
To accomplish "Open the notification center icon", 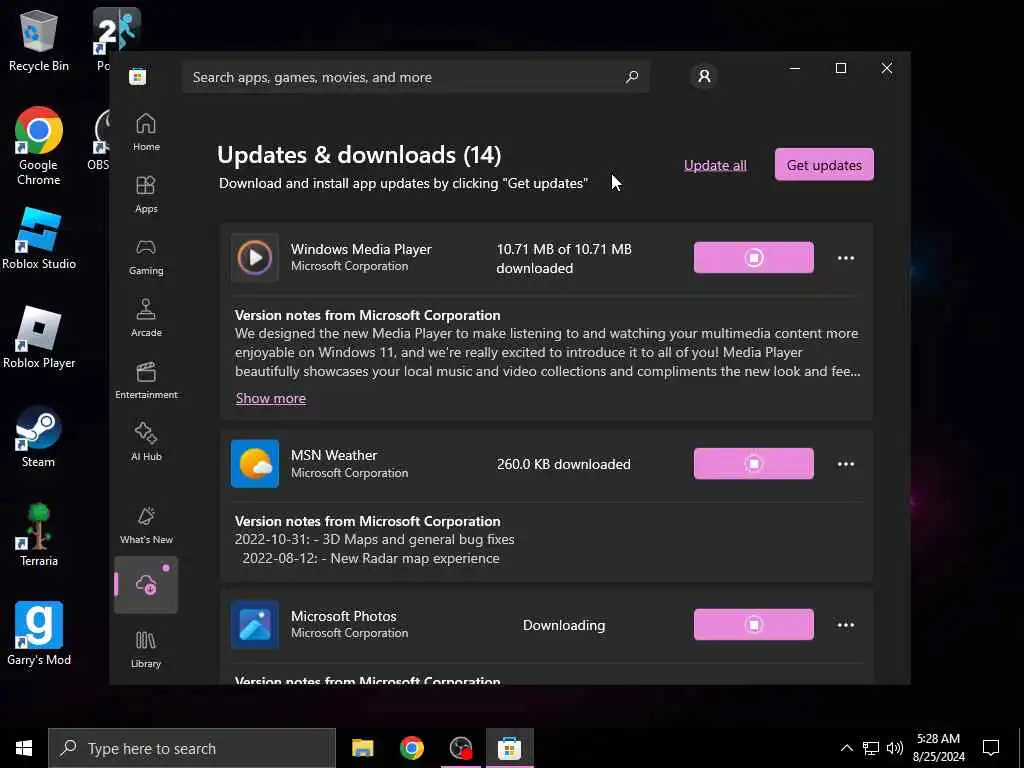I will [x=991, y=748].
